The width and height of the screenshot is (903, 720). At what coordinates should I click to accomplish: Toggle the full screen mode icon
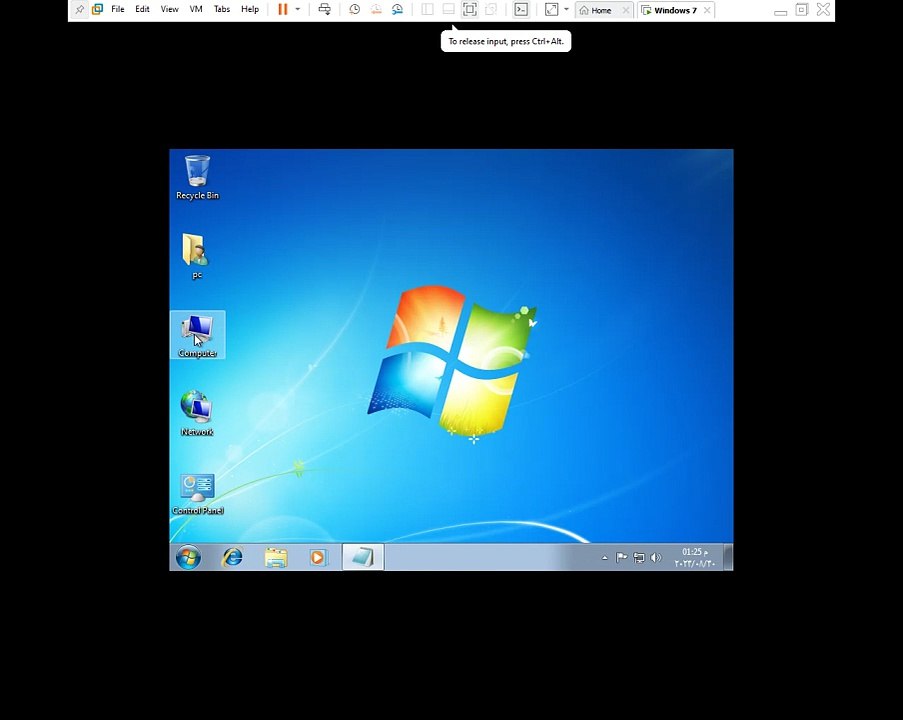tap(470, 9)
